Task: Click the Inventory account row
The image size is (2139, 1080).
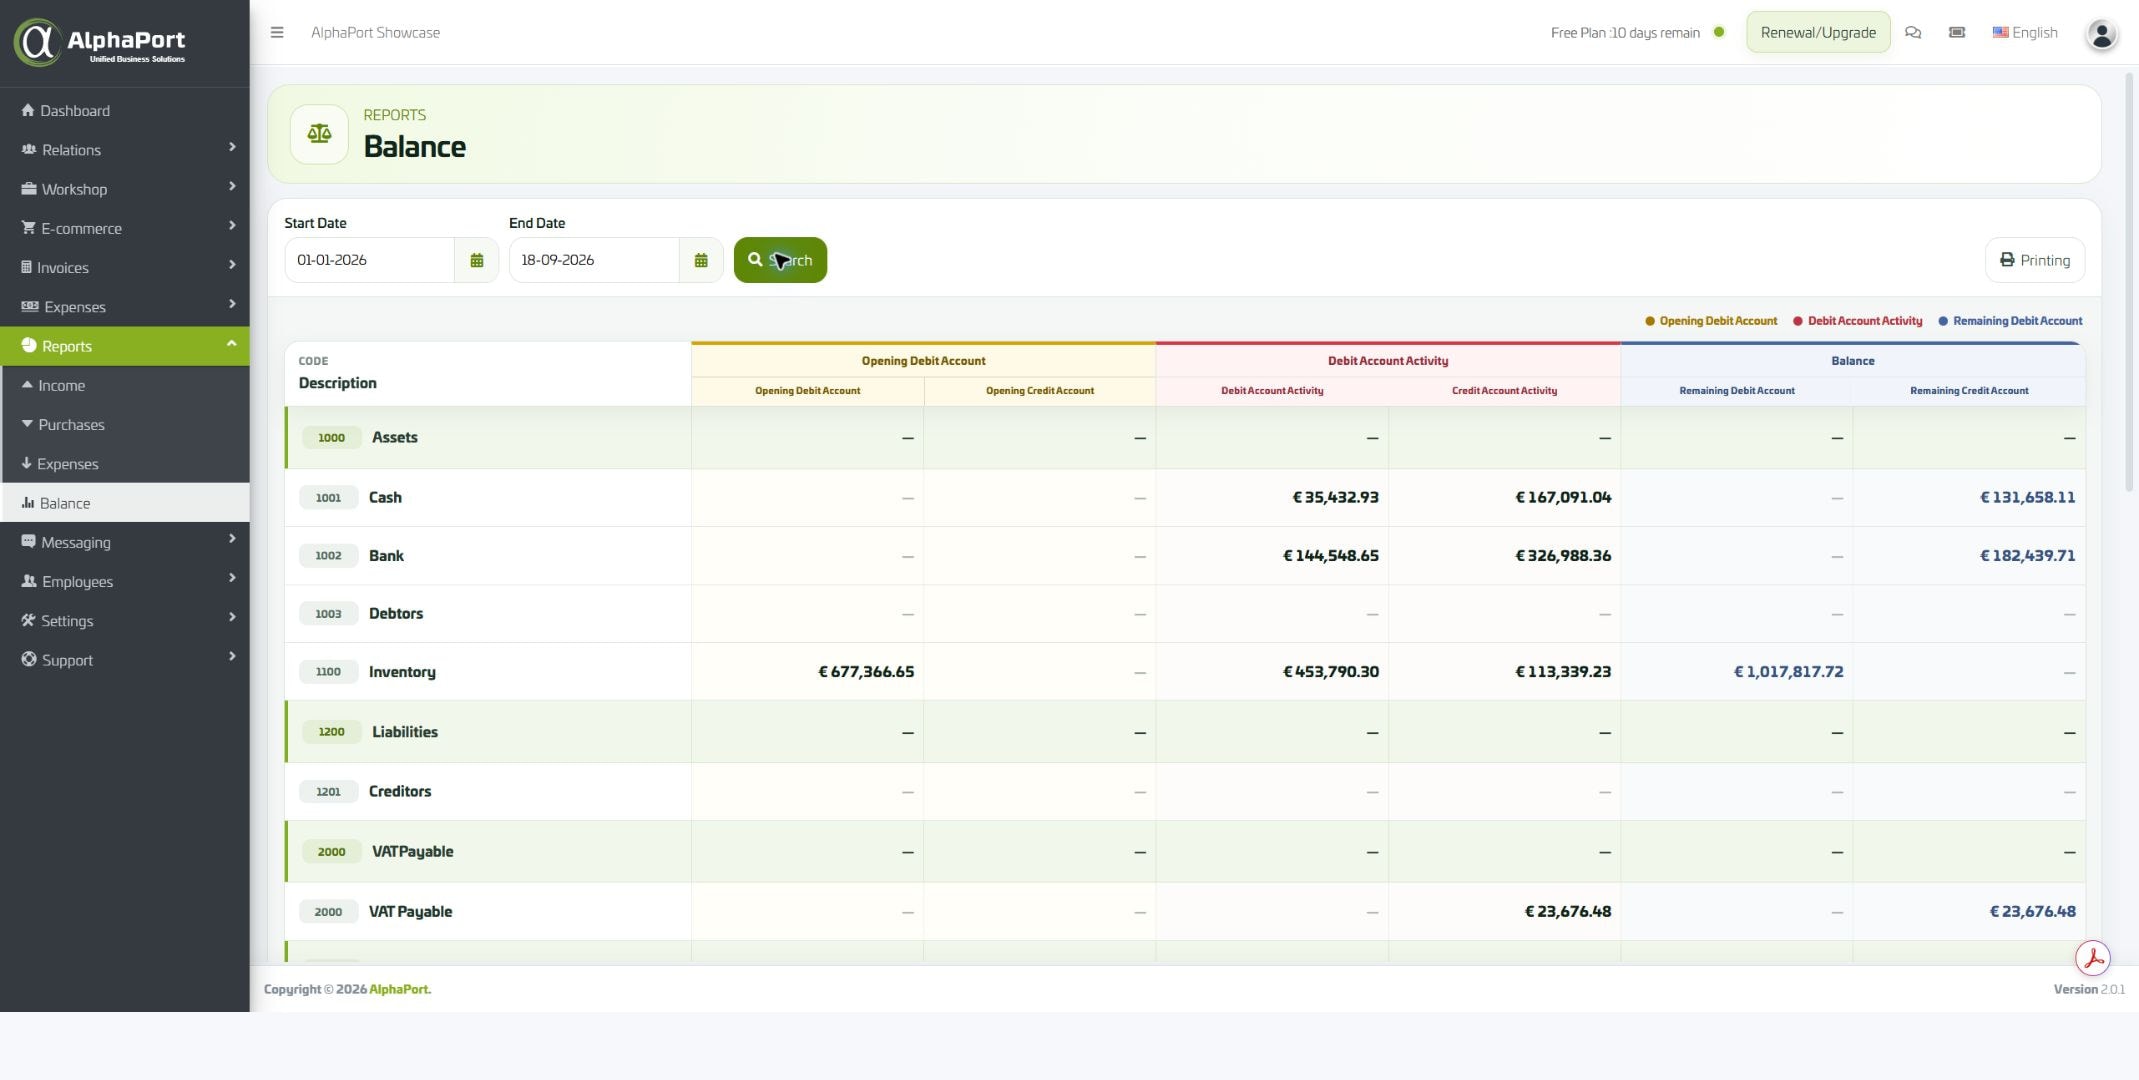Action: tap(1185, 671)
